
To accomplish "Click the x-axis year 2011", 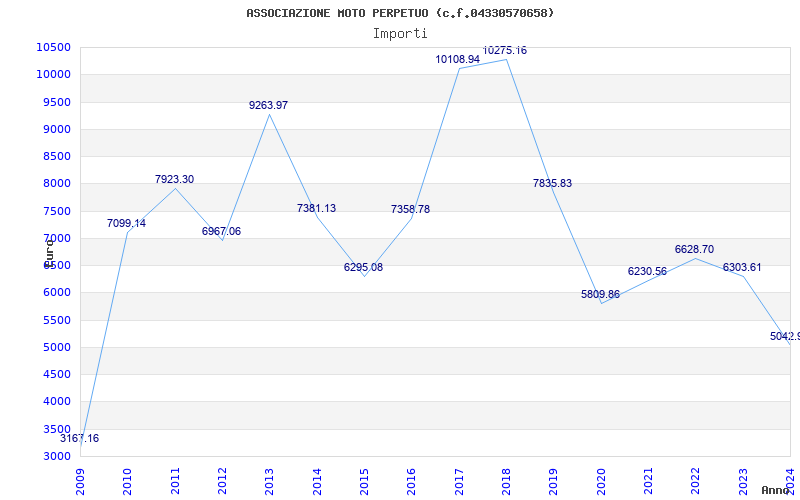I will pyautogui.click(x=175, y=481).
